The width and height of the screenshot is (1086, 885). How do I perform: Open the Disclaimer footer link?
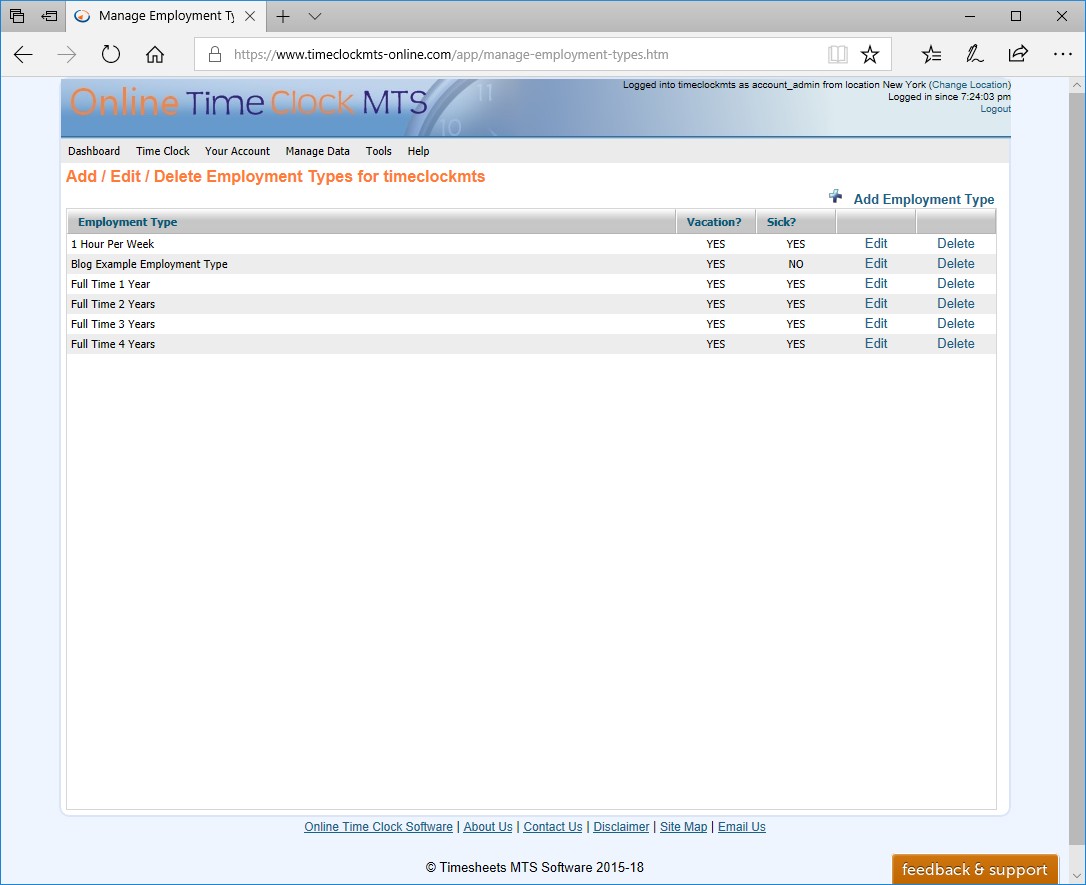621,827
